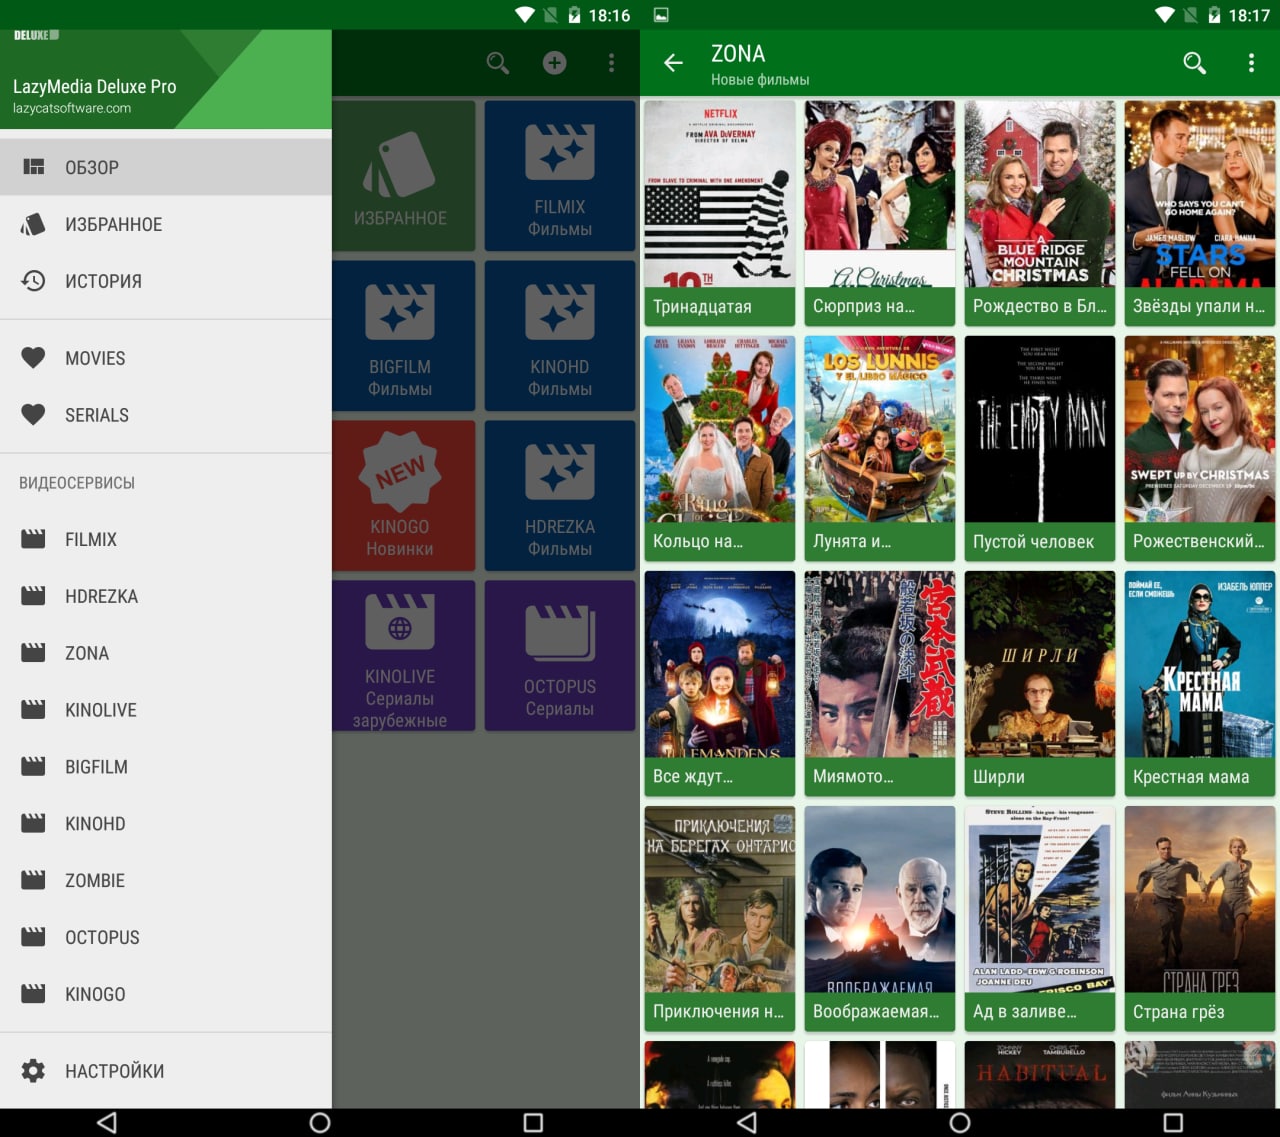Open the BIGFILM Фильмы tile
1280x1137 pixels.
[404, 336]
